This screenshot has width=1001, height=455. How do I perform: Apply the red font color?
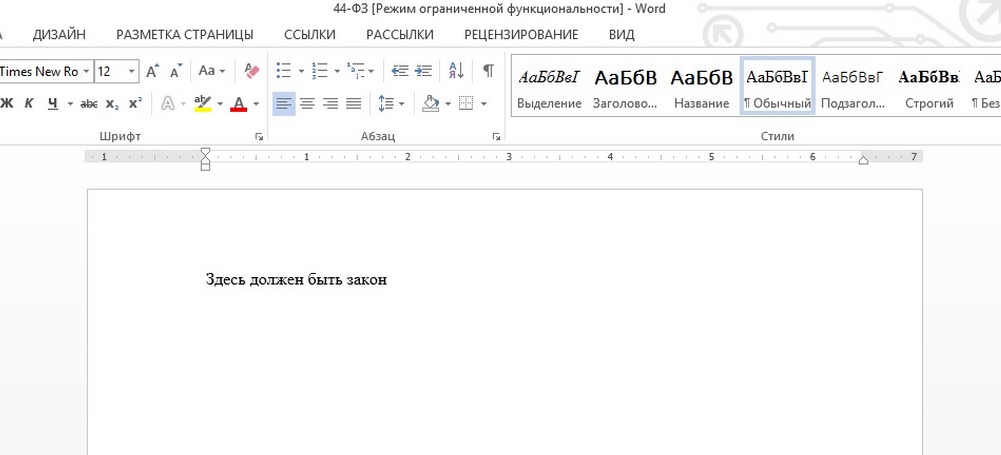click(239, 103)
